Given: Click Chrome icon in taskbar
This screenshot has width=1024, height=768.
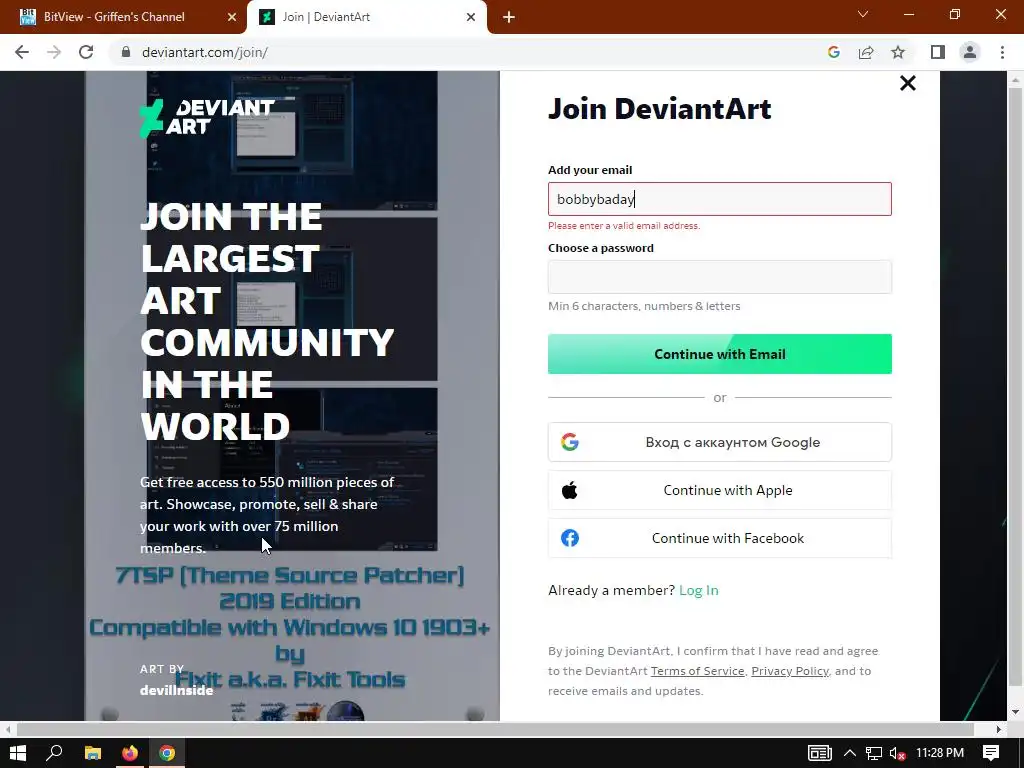Looking at the screenshot, I should tap(167, 753).
